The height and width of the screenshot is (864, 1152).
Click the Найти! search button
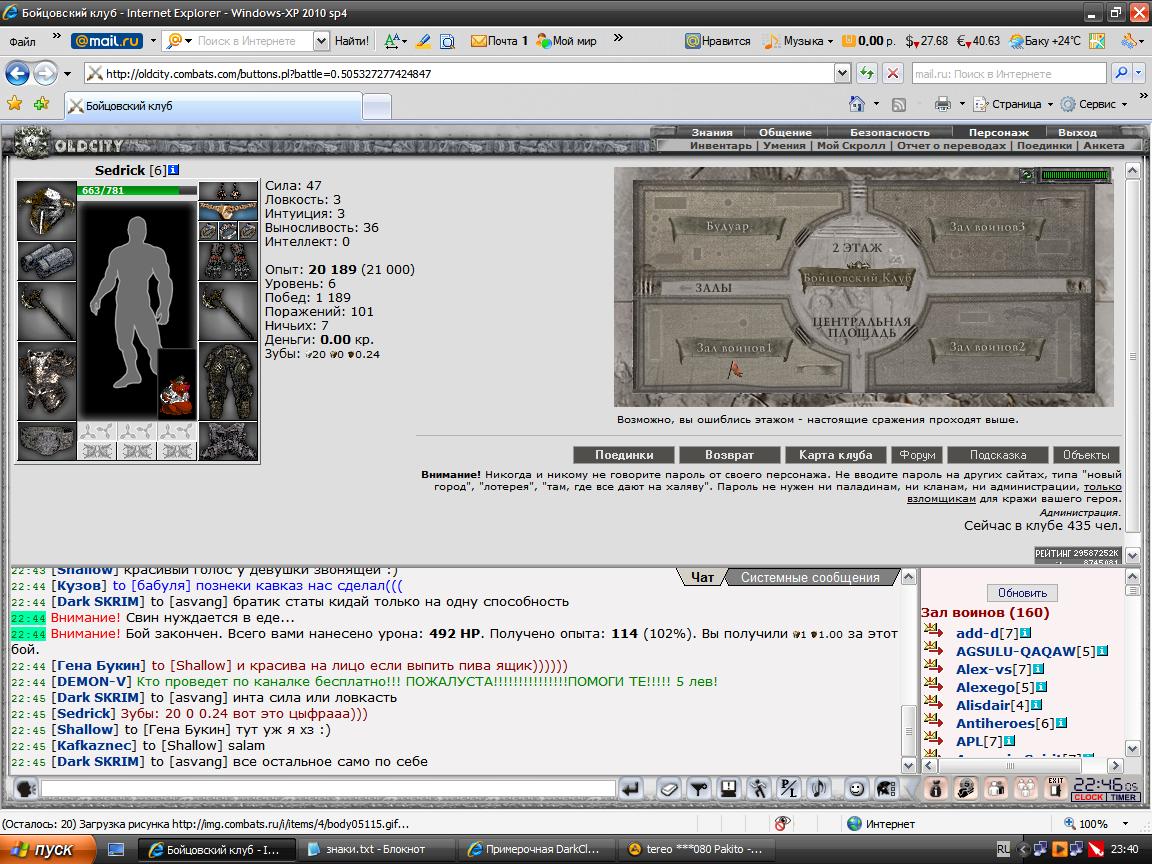352,41
